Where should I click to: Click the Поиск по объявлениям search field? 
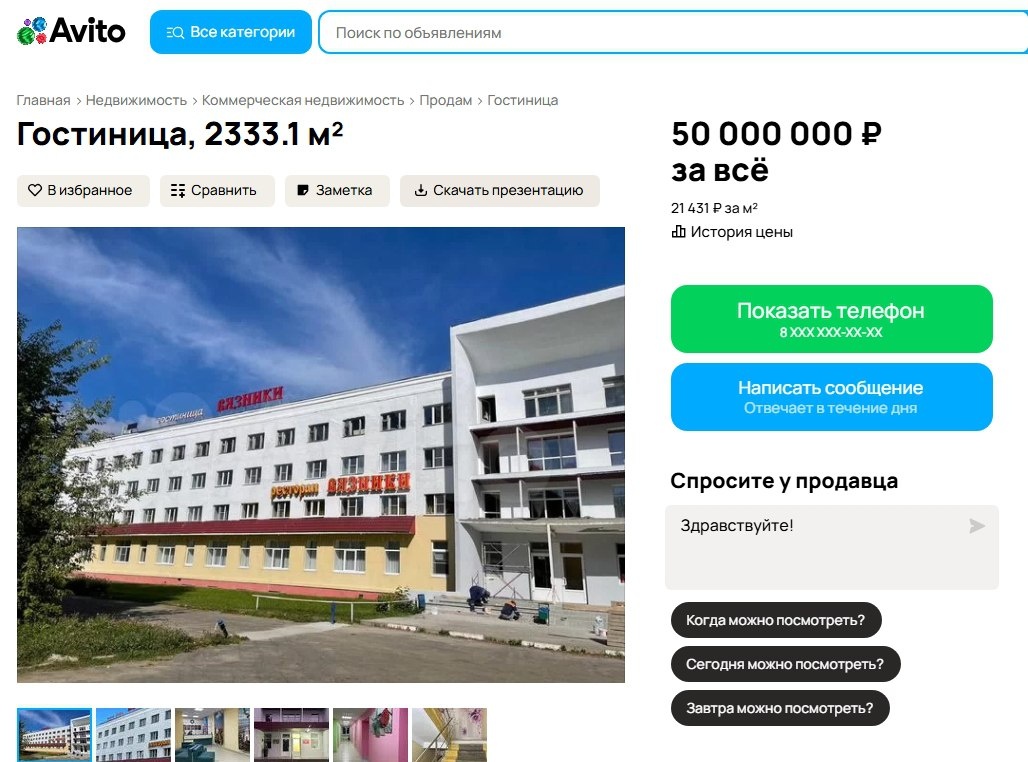pos(673,32)
